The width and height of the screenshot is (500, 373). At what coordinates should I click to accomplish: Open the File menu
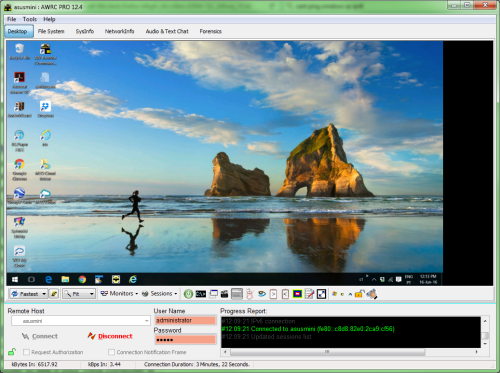click(x=11, y=19)
